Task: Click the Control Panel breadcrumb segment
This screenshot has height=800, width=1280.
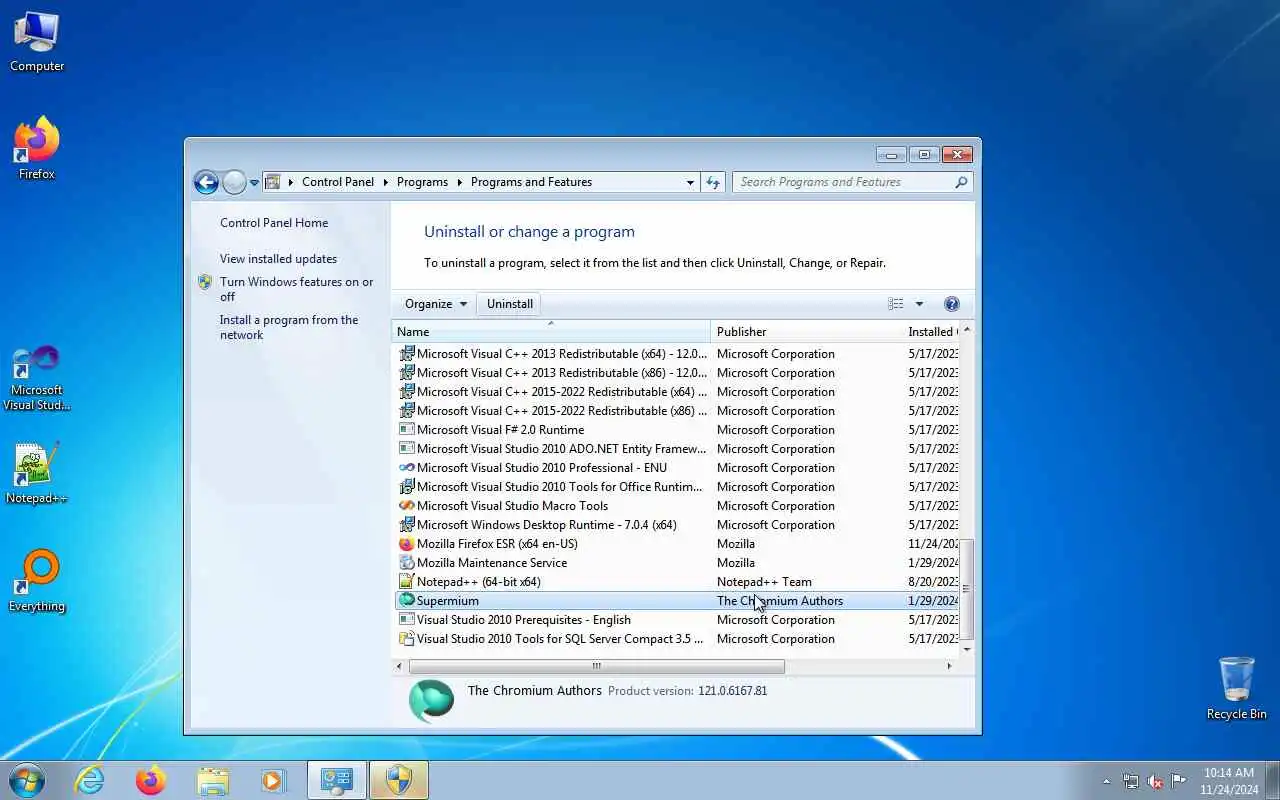Action: click(338, 182)
